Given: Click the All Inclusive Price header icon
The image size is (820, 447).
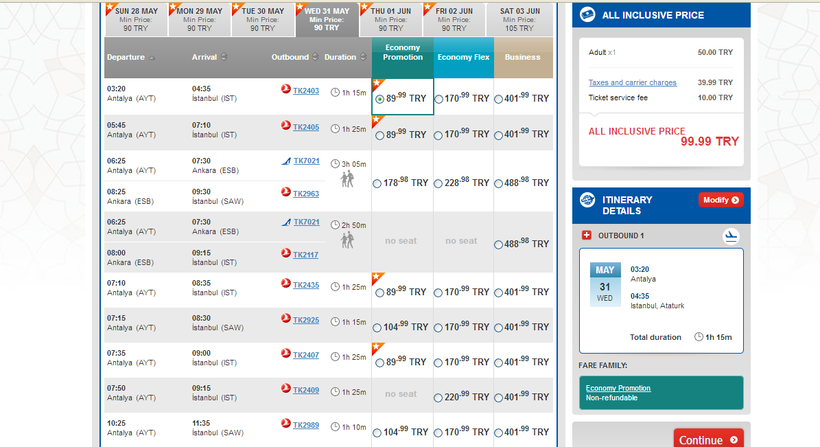Looking at the screenshot, I should 587,15.
